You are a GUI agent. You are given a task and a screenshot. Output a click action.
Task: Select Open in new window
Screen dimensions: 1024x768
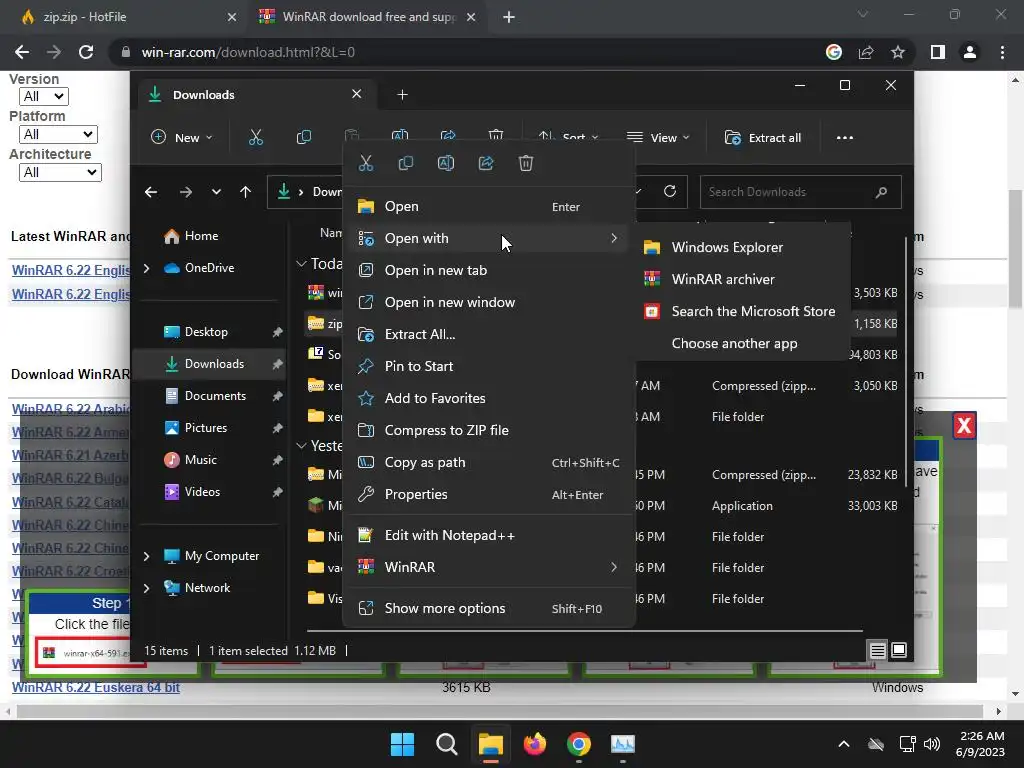(489, 302)
